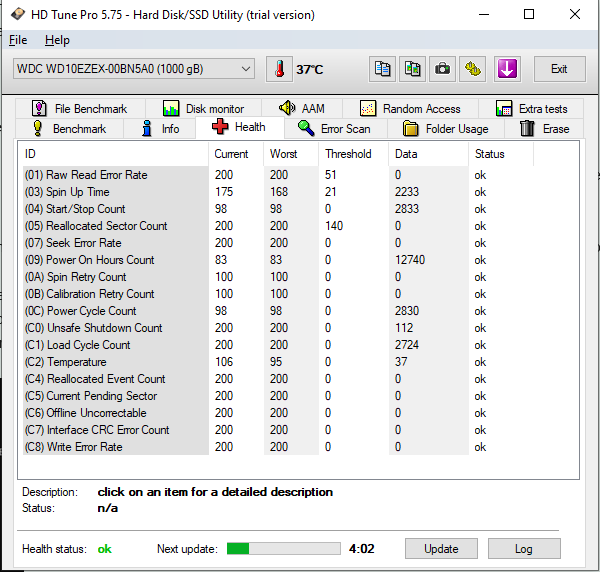Click the Benchmark lightbulb icon
The width and height of the screenshot is (600, 572).
(38, 129)
